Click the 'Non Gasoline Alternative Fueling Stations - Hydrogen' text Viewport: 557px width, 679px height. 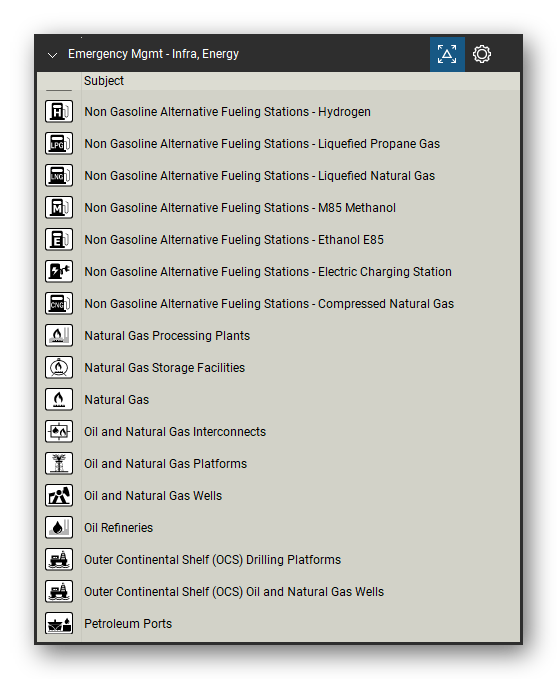tap(227, 112)
